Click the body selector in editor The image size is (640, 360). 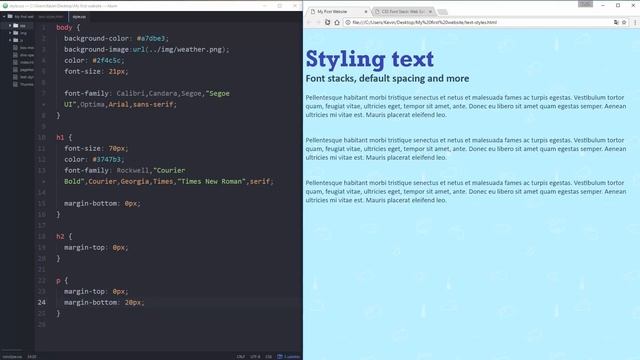[64, 27]
